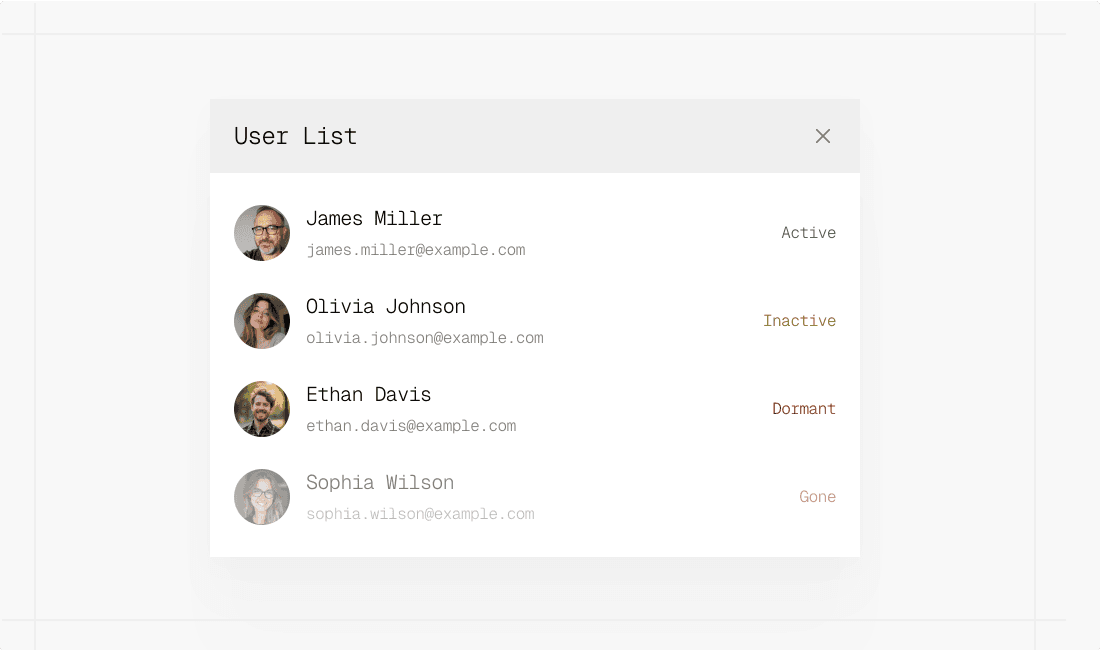Screen dimensions: 1100x650
Task: Click the Dormant status label
Action: 804,409
